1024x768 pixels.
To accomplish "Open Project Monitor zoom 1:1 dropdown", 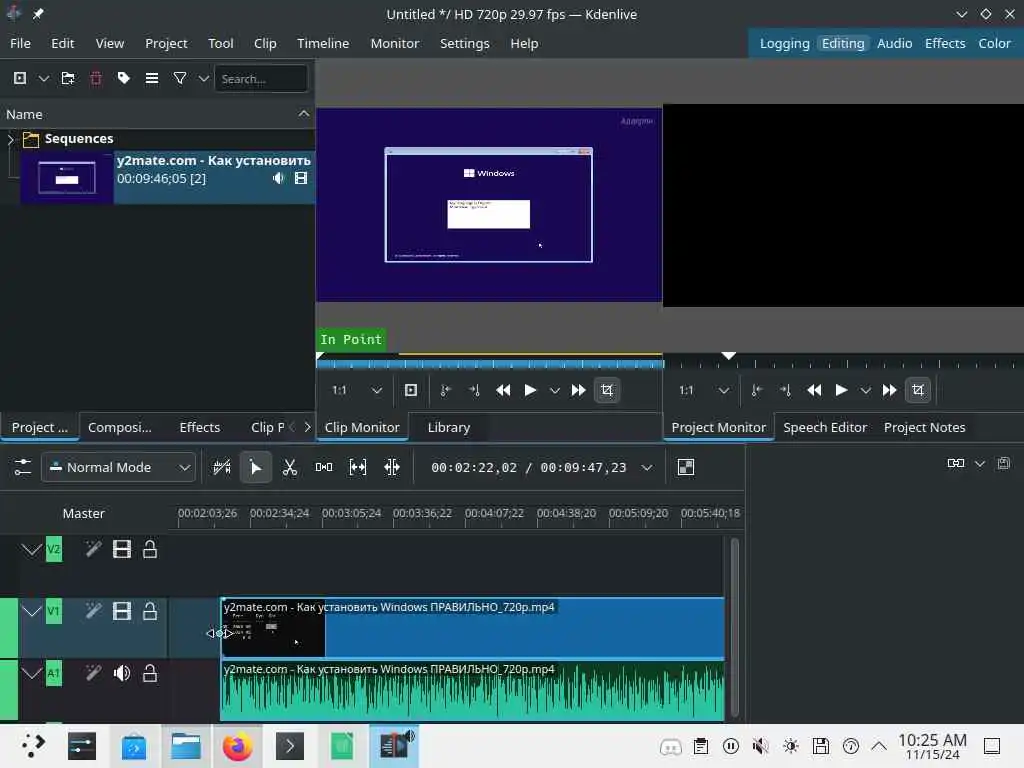I will pos(703,391).
